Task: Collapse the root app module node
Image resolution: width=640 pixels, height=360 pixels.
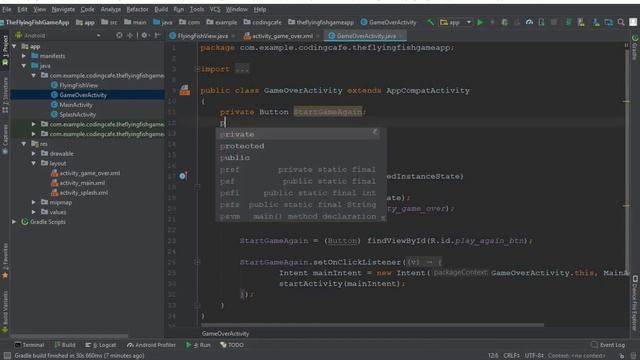Action: 14,46
